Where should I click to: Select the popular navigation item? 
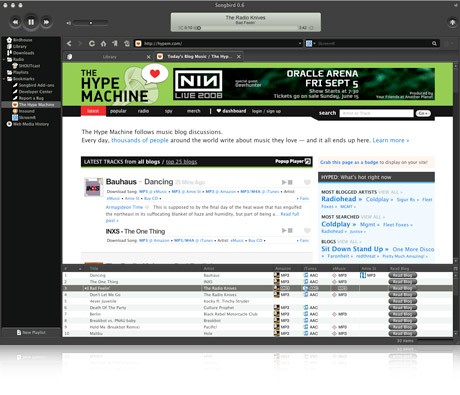pos(118,111)
